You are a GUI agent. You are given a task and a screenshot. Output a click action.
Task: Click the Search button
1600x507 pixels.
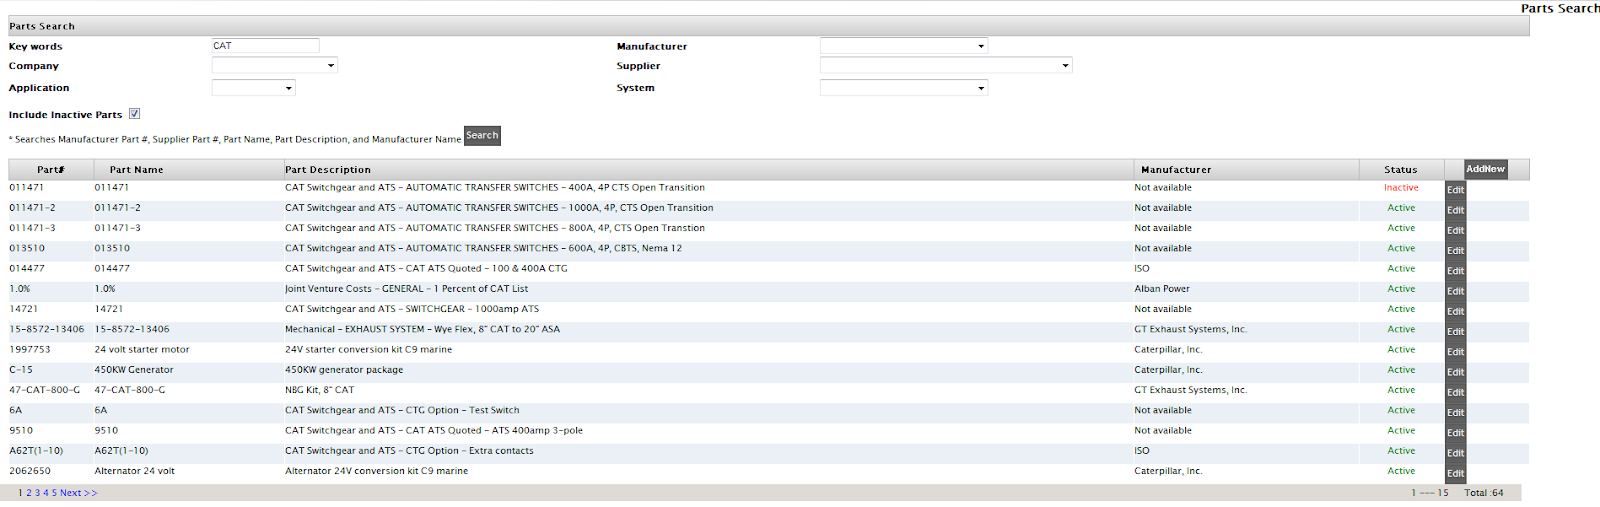[482, 136]
